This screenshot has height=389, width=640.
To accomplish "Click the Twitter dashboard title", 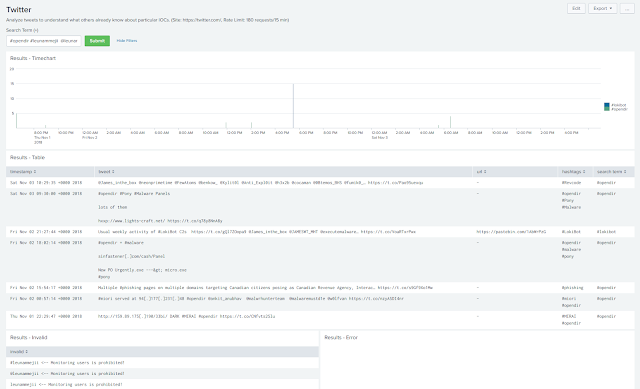I will [x=19, y=10].
